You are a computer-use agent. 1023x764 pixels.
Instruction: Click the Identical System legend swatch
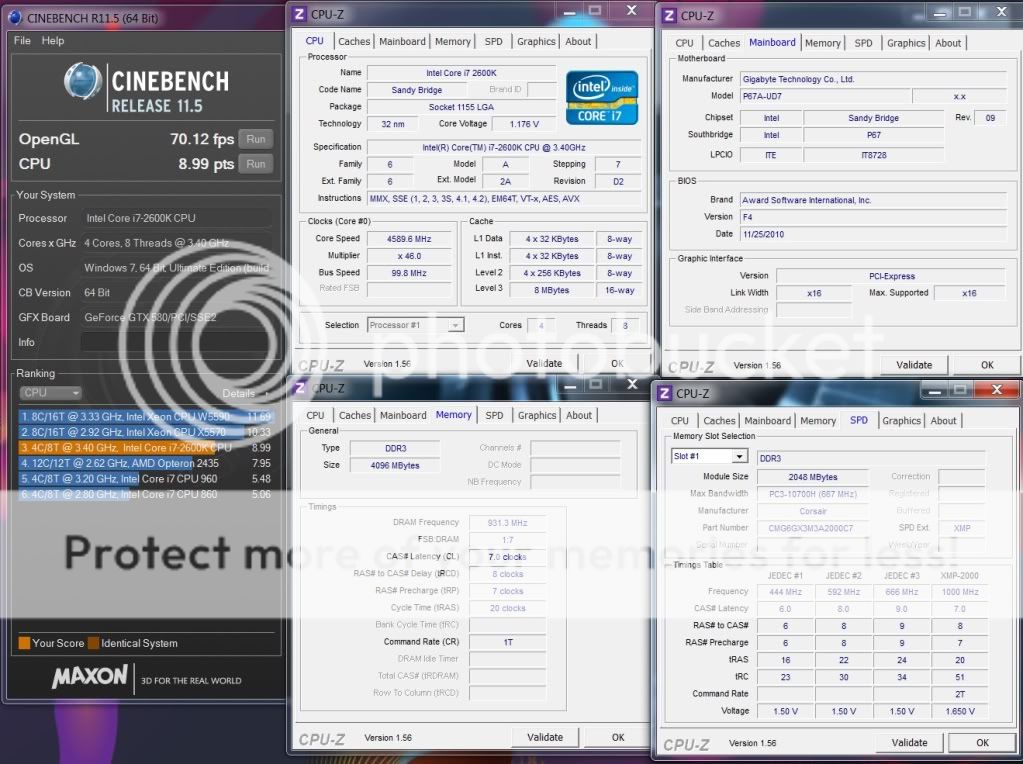point(93,643)
